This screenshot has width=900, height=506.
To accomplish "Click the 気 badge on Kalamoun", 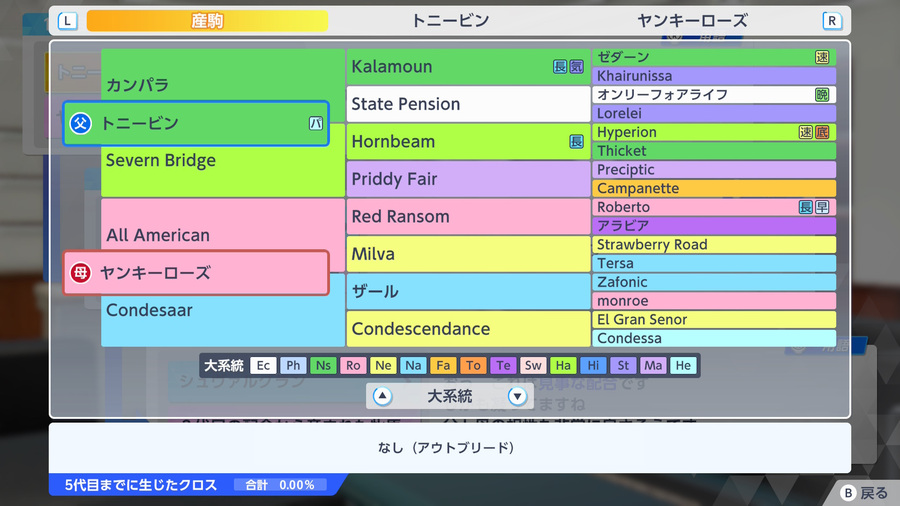I will pyautogui.click(x=576, y=67).
